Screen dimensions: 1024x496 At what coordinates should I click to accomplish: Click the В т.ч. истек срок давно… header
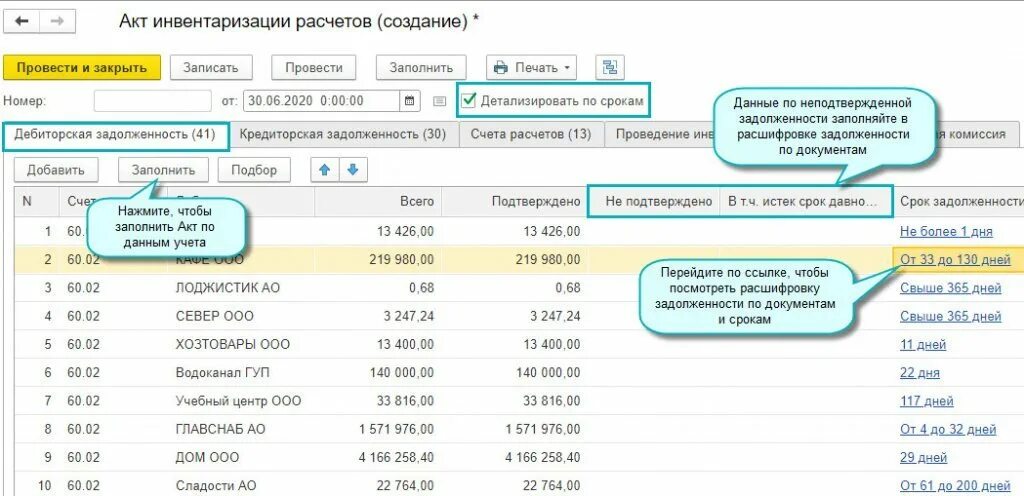pos(806,202)
